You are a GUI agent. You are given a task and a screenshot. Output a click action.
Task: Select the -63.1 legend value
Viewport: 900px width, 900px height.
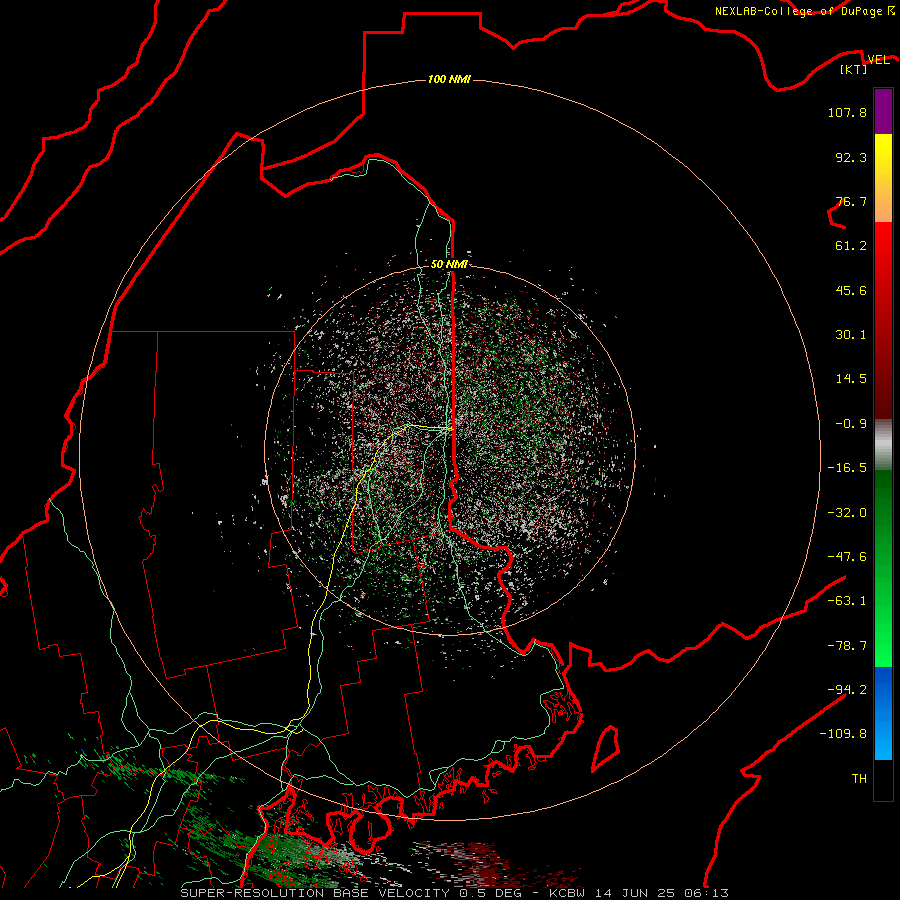[847, 601]
